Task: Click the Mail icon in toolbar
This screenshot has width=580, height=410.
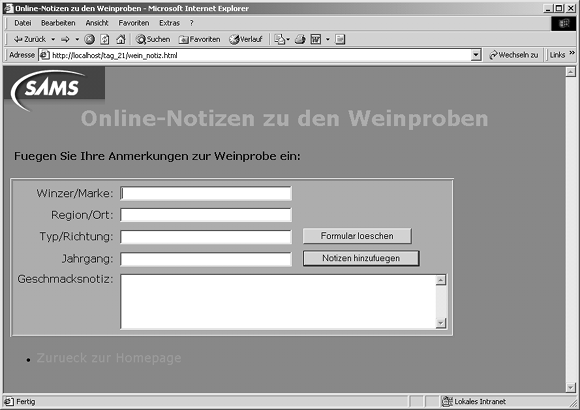Action: pyautogui.click(x=280, y=39)
